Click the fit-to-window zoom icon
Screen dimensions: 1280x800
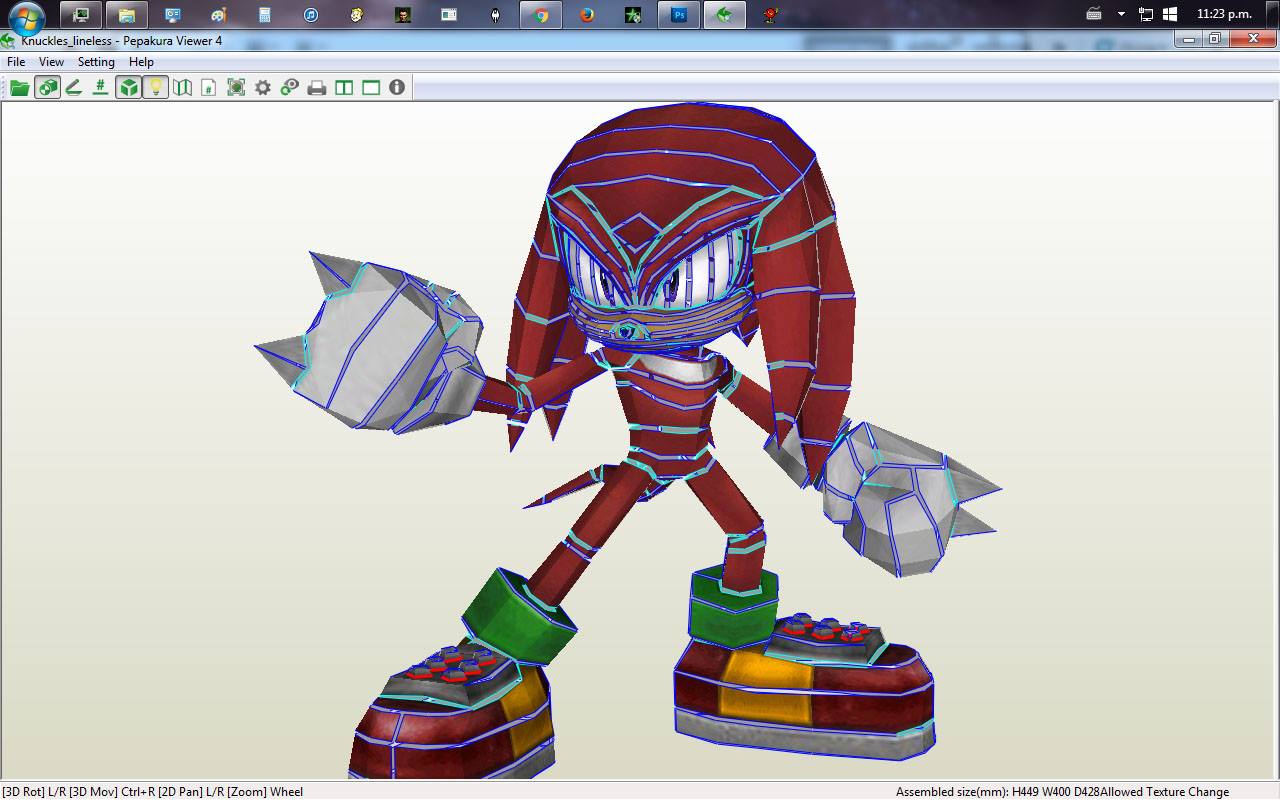236,88
